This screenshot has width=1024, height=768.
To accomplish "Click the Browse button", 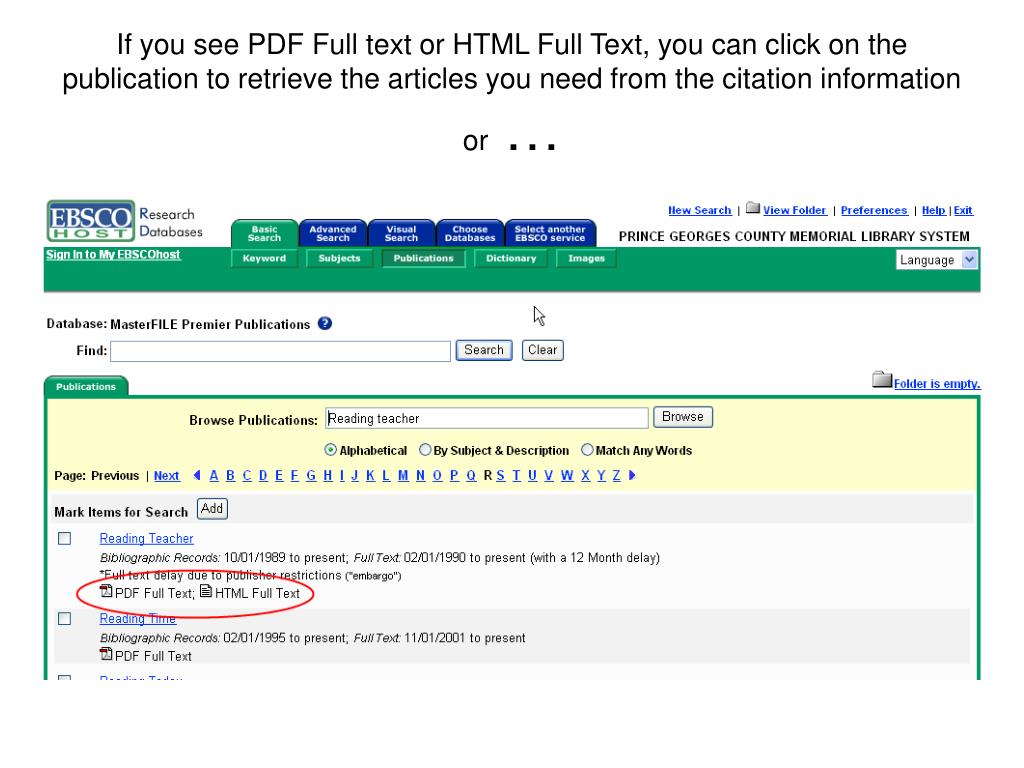I will click(x=682, y=417).
